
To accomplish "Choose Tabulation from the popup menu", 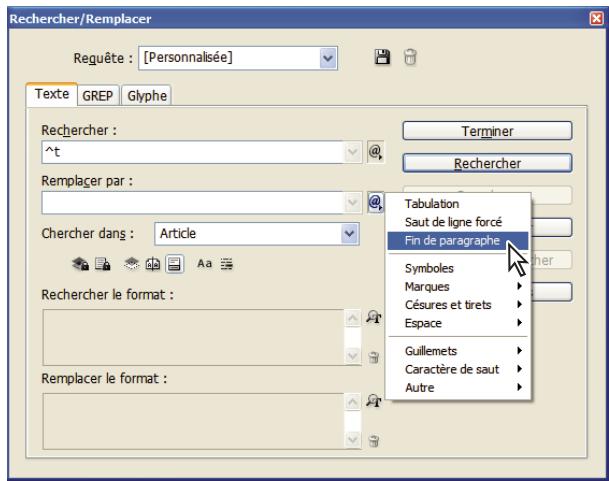I will click(x=458, y=204).
